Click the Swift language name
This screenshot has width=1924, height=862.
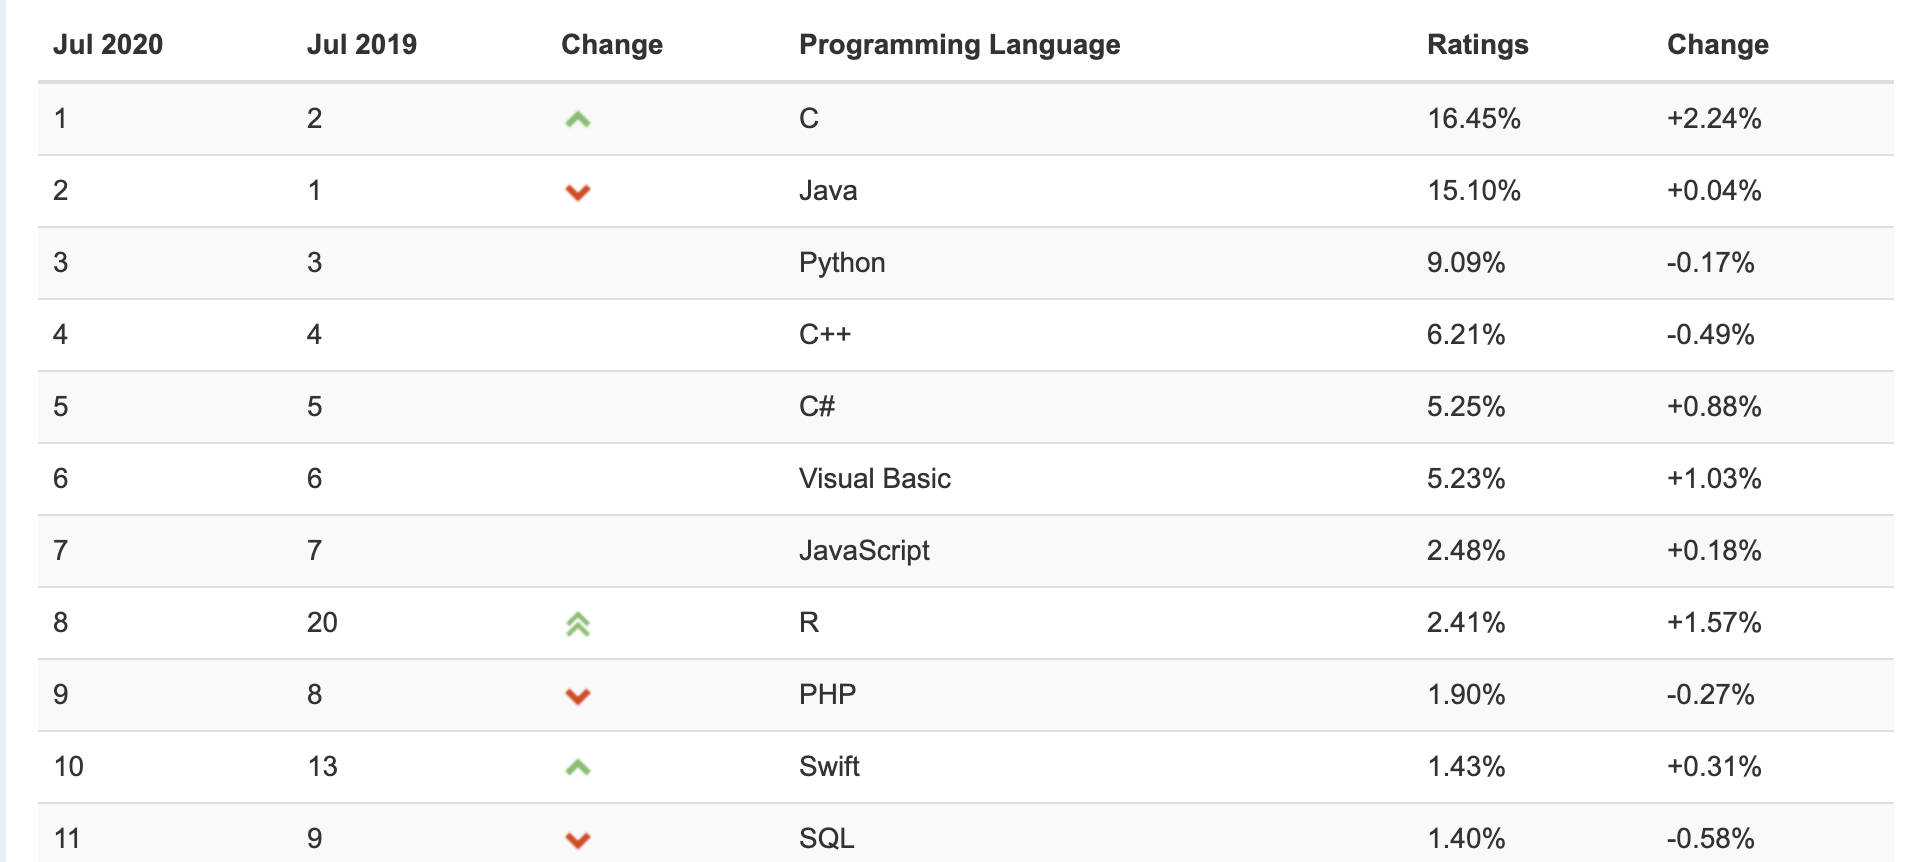[829, 767]
